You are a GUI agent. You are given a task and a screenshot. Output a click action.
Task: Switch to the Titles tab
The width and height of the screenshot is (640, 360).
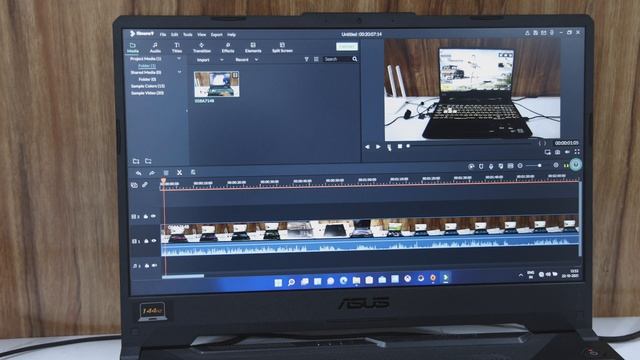(177, 48)
